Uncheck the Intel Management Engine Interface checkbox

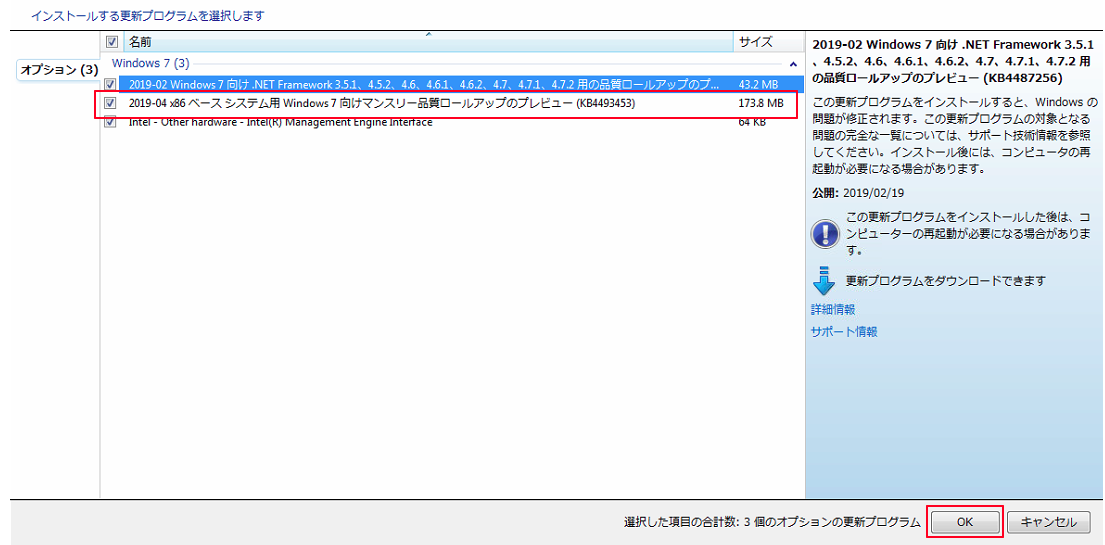pyautogui.click(x=111, y=122)
